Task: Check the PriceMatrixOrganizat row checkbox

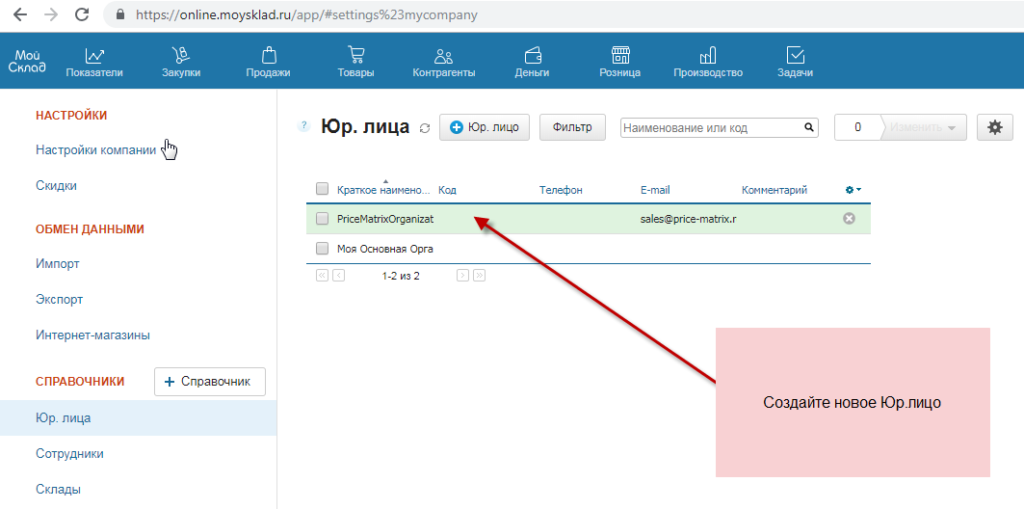Action: (322, 218)
